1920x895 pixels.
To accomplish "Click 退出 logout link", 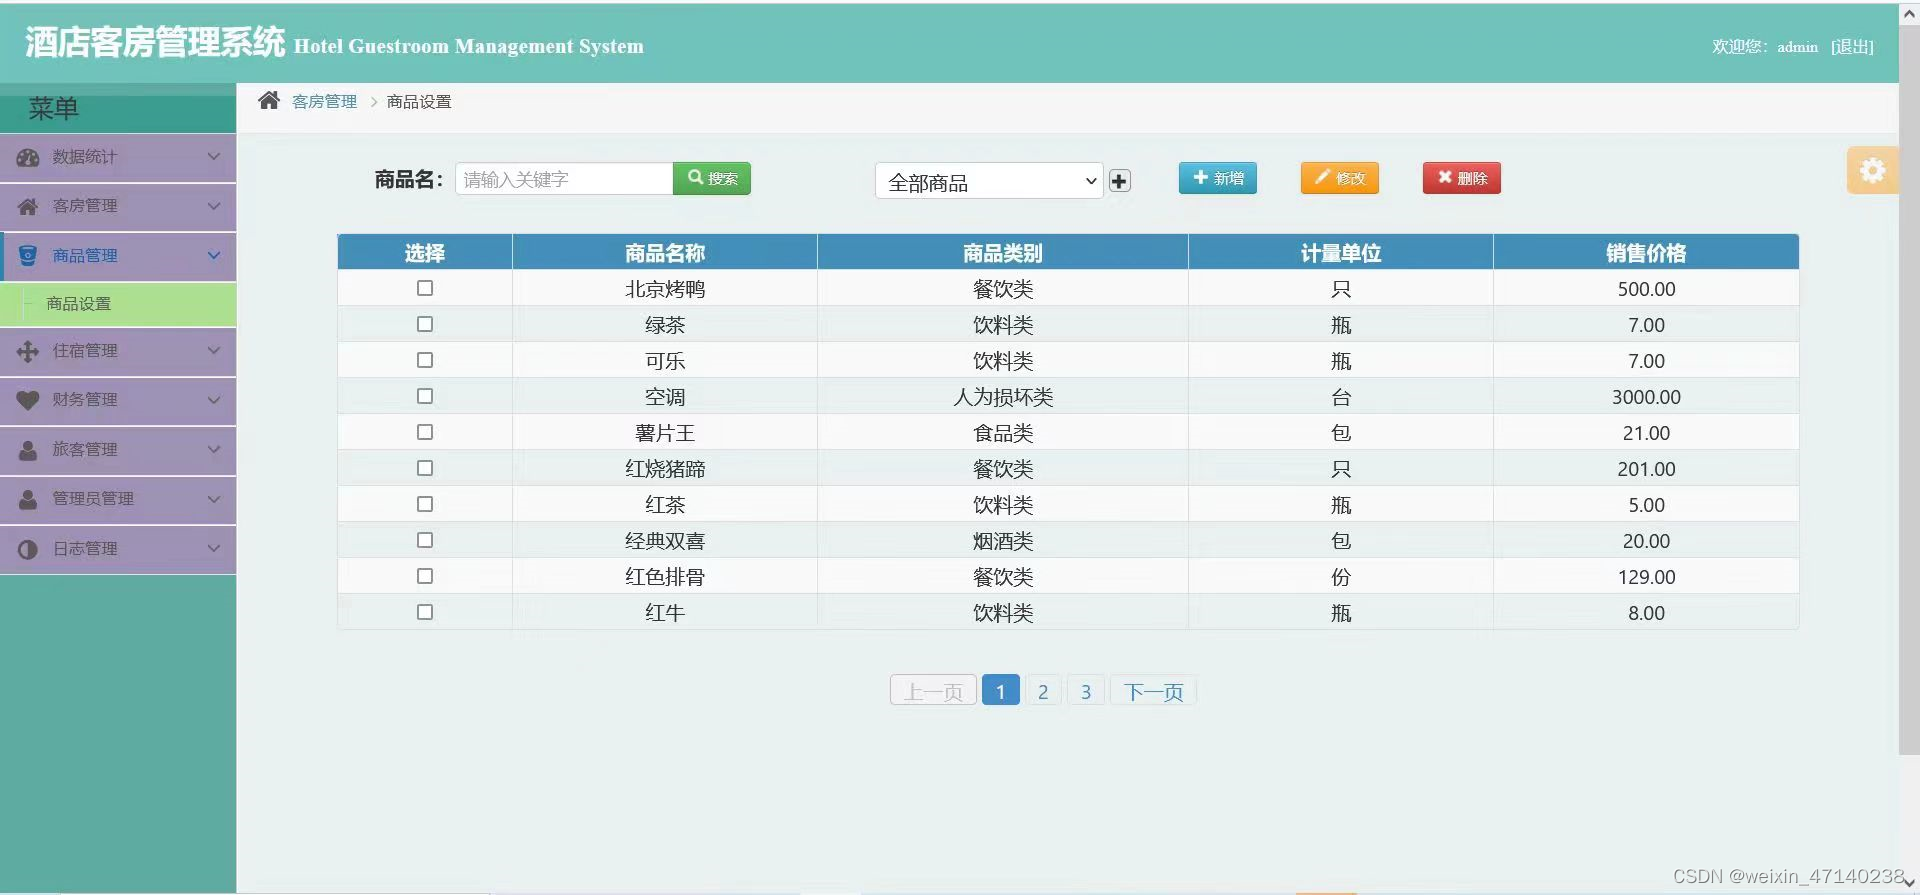I will click(1852, 47).
